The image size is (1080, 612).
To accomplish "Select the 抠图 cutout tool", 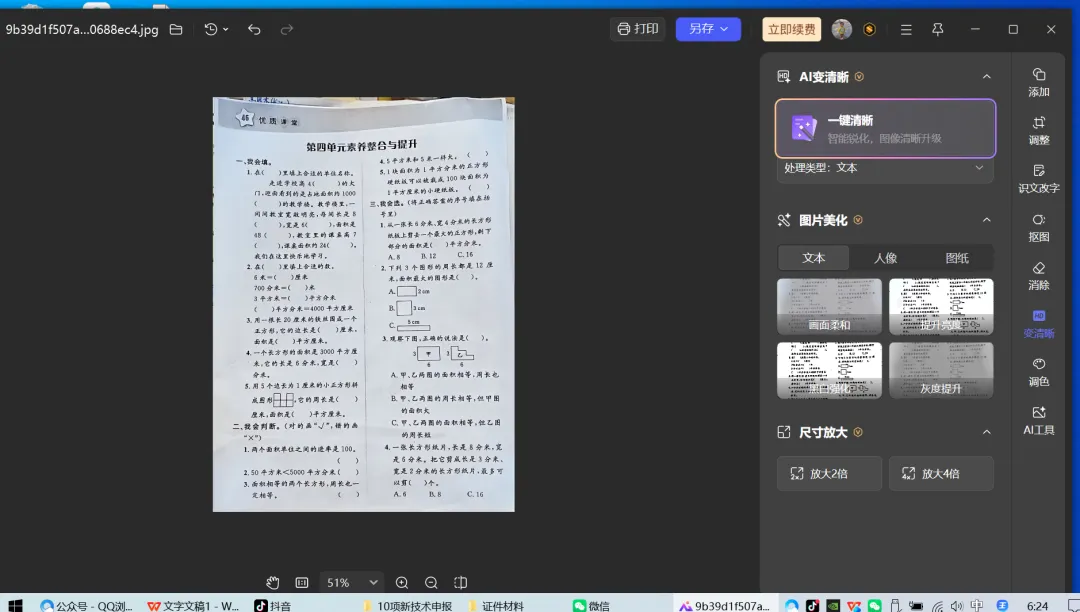I will coord(1039,228).
